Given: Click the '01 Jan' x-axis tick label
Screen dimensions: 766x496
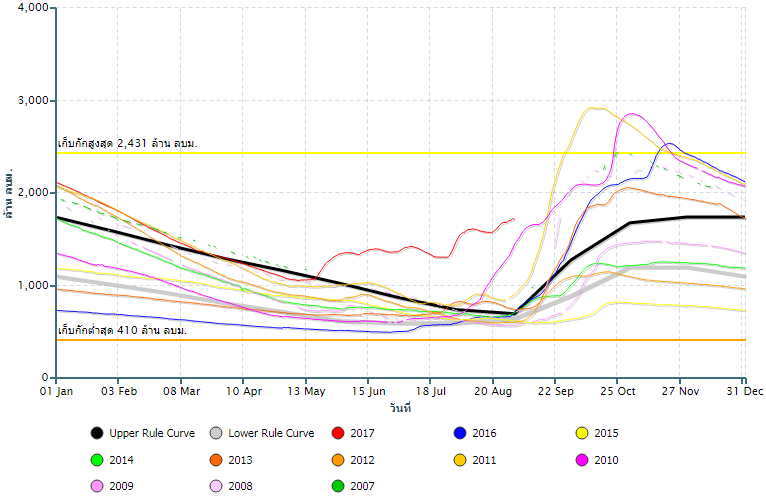Looking at the screenshot, I should tap(57, 392).
